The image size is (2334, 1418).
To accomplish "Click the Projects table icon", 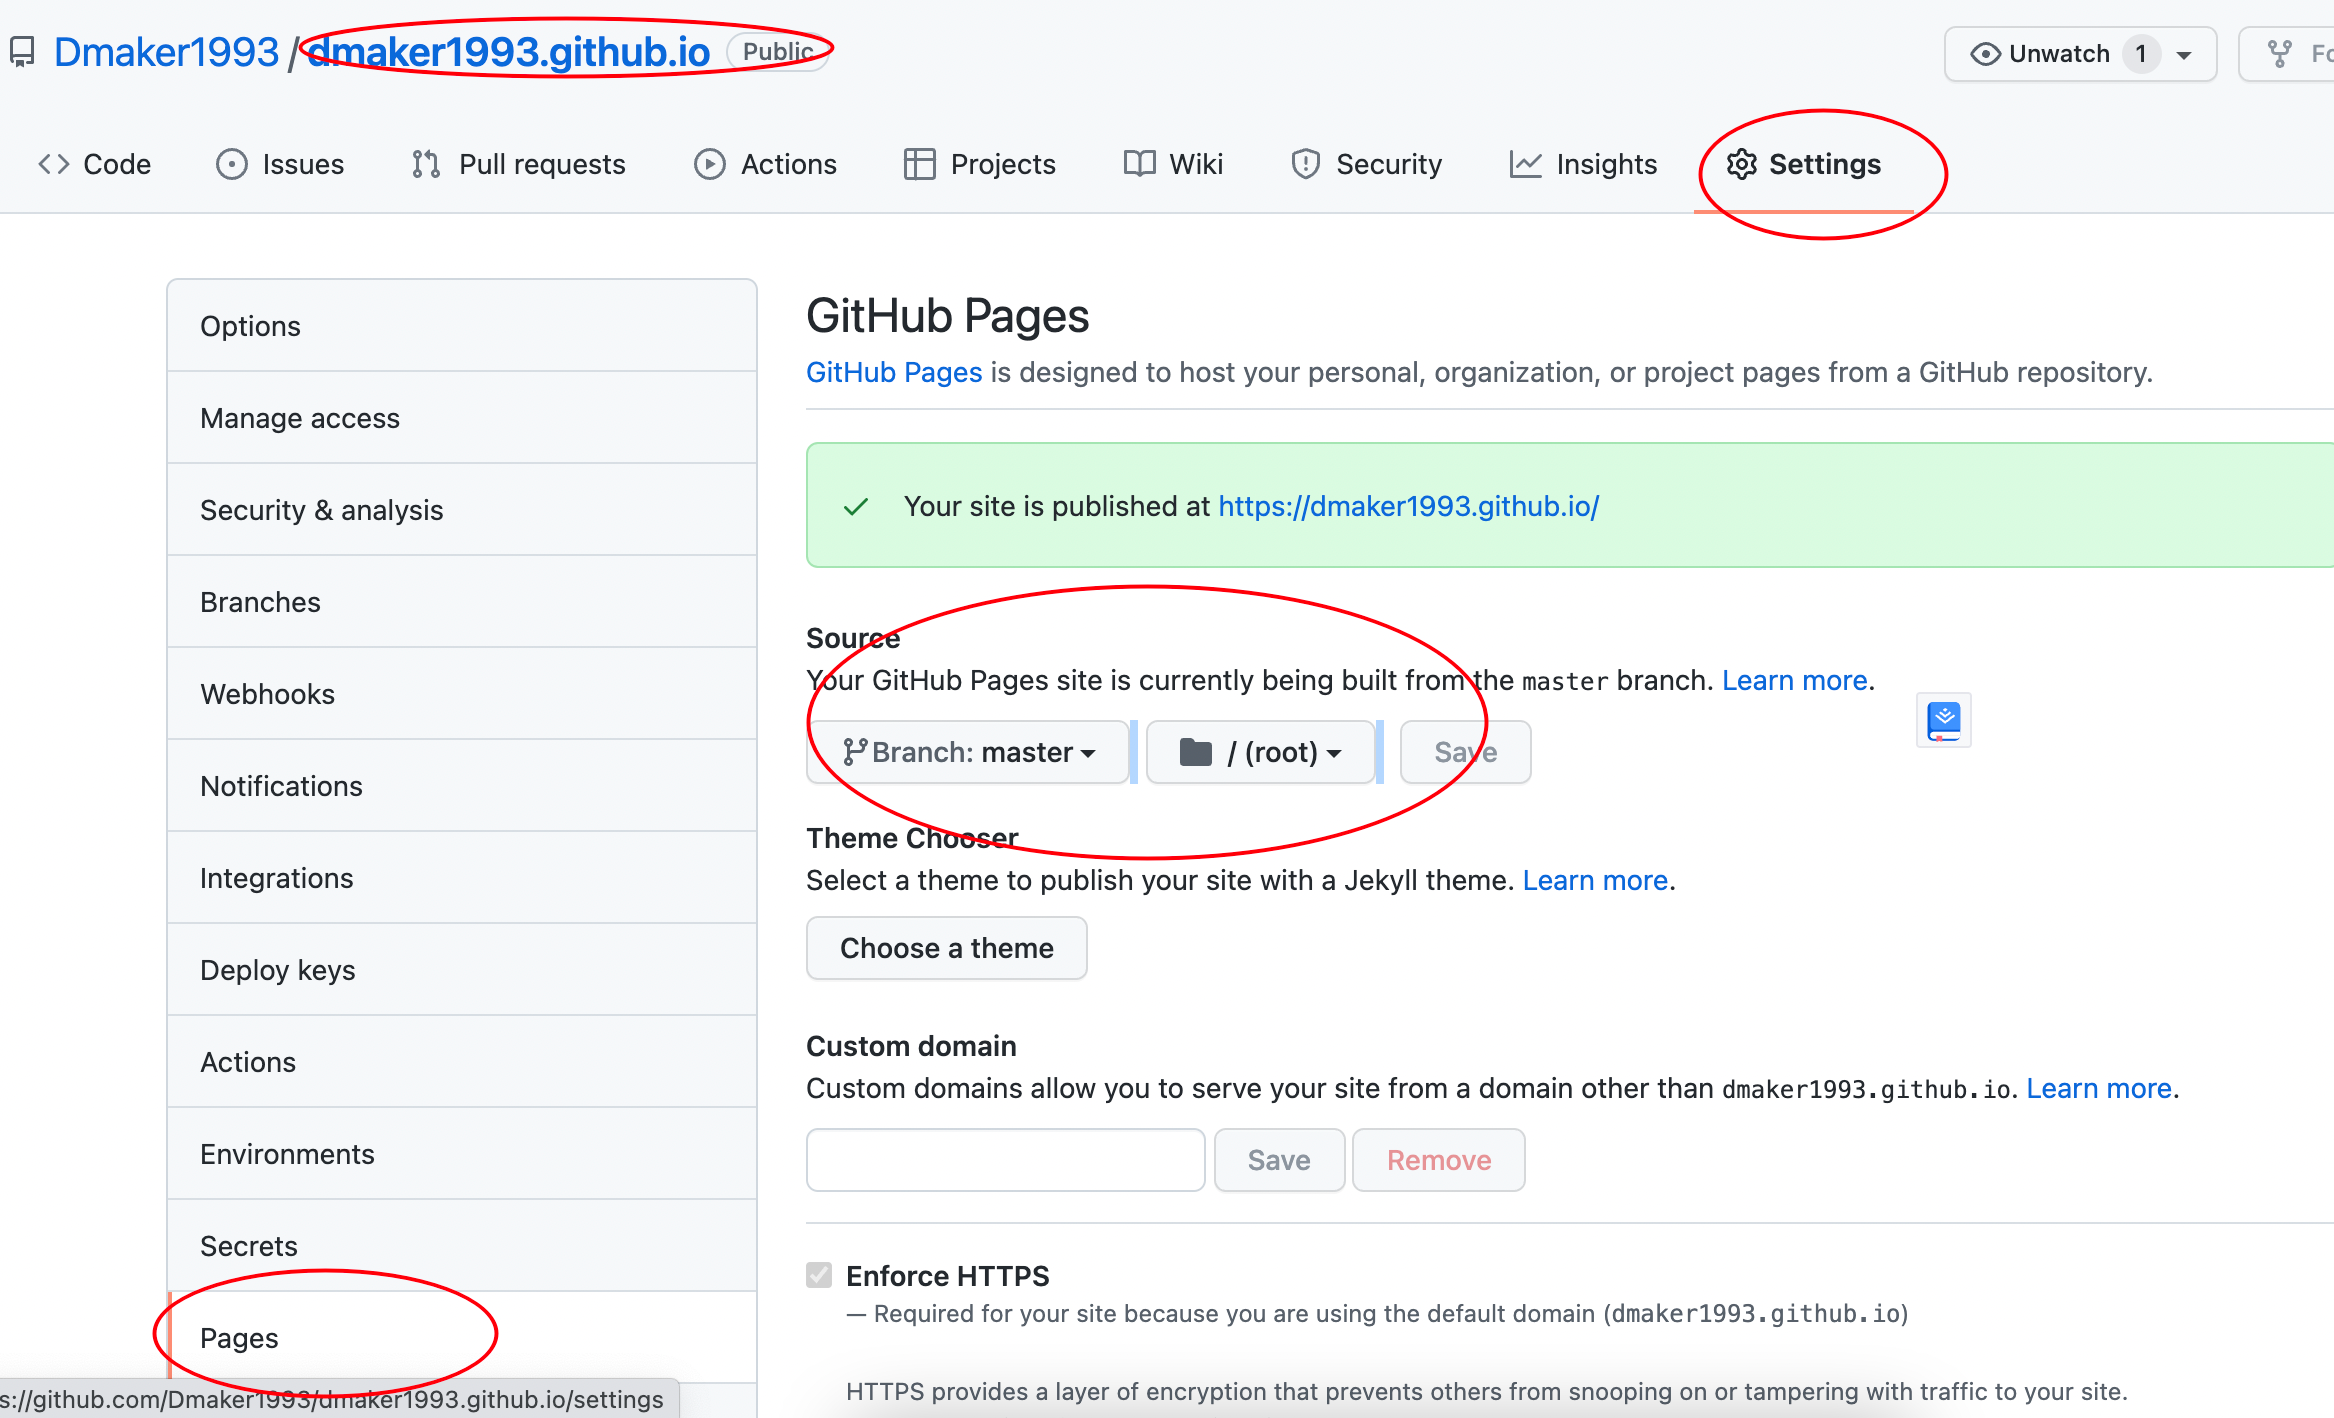I will pyautogui.click(x=919, y=164).
